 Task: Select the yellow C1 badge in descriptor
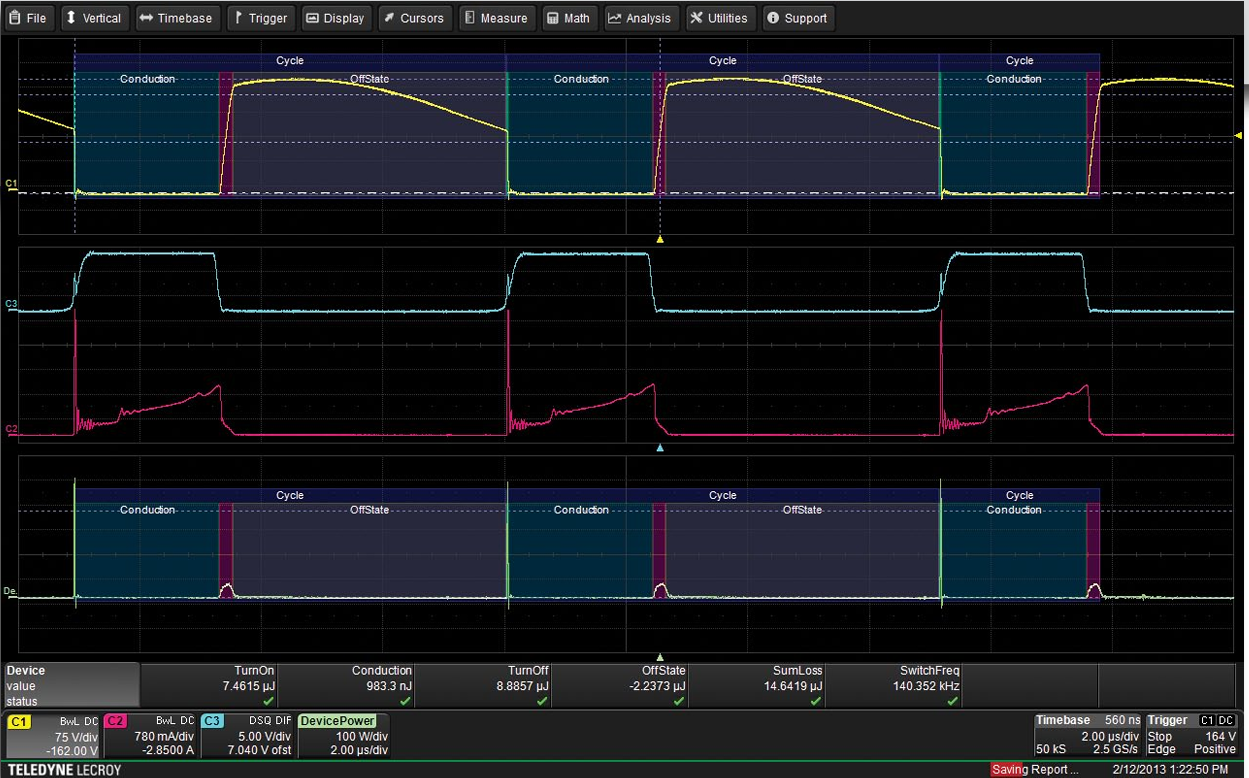pyautogui.click(x=20, y=720)
